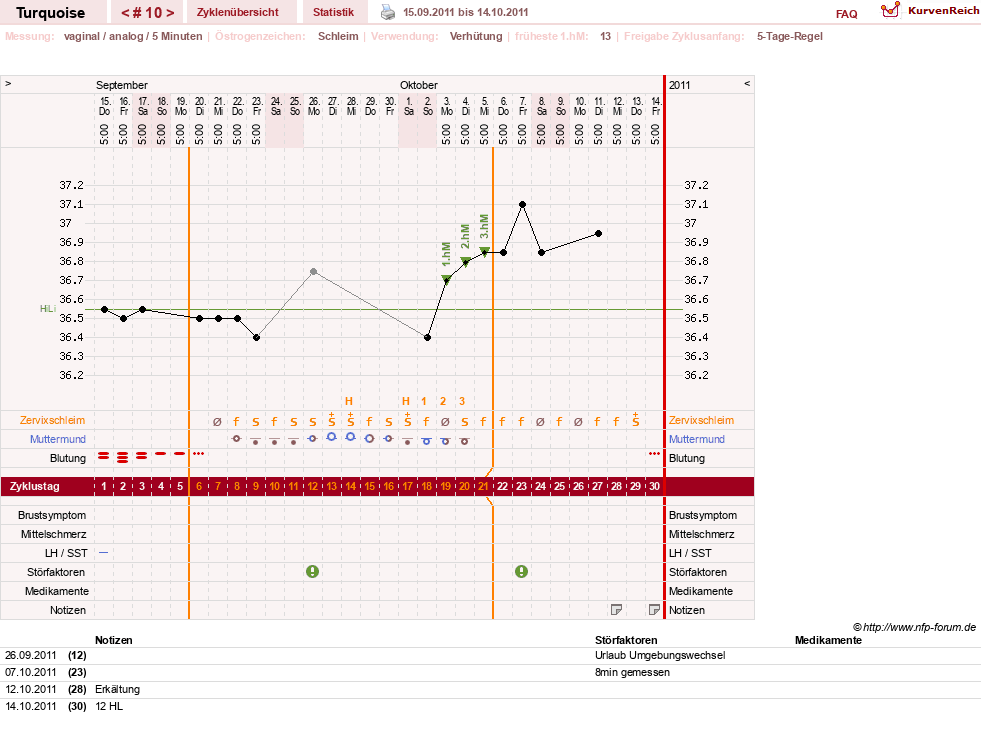981x739 pixels.
Task: Open the Statistik tab
Action: [333, 12]
